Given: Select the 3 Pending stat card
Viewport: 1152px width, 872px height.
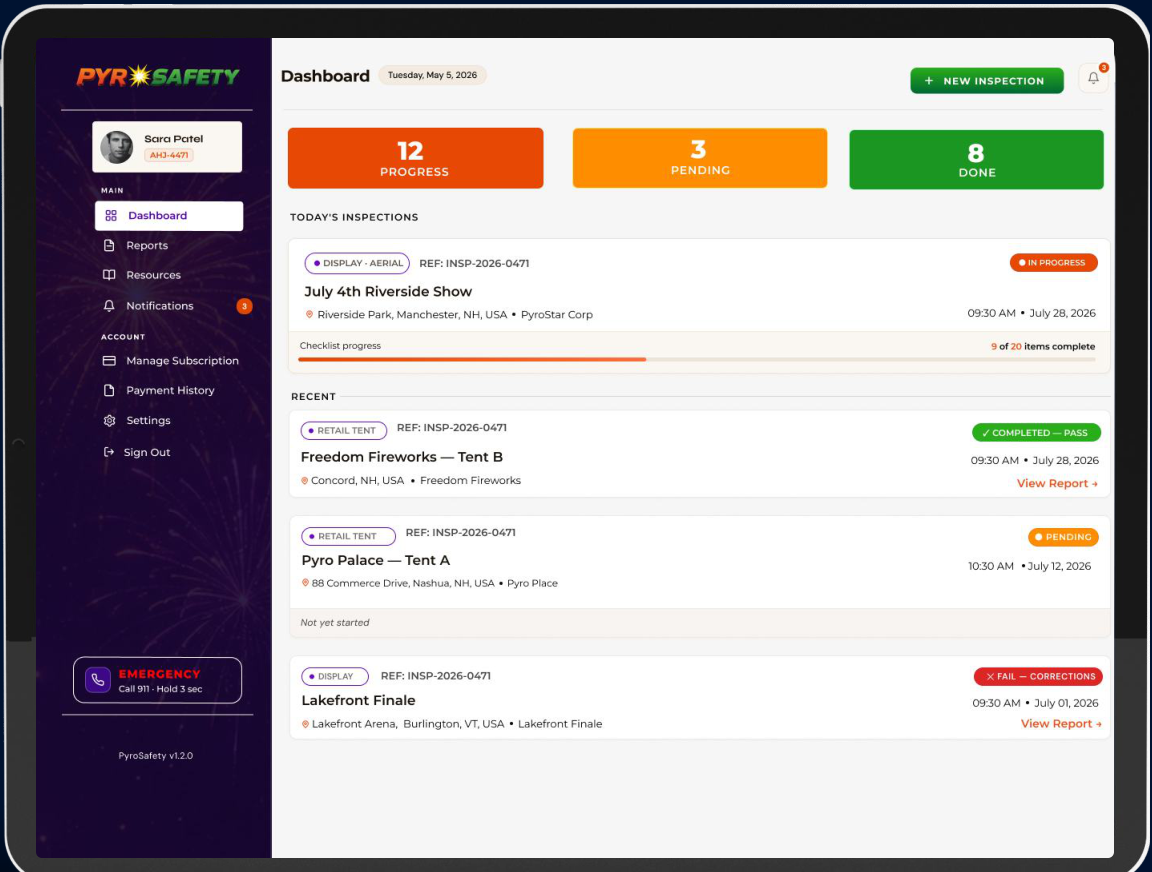Looking at the screenshot, I should coord(699,158).
